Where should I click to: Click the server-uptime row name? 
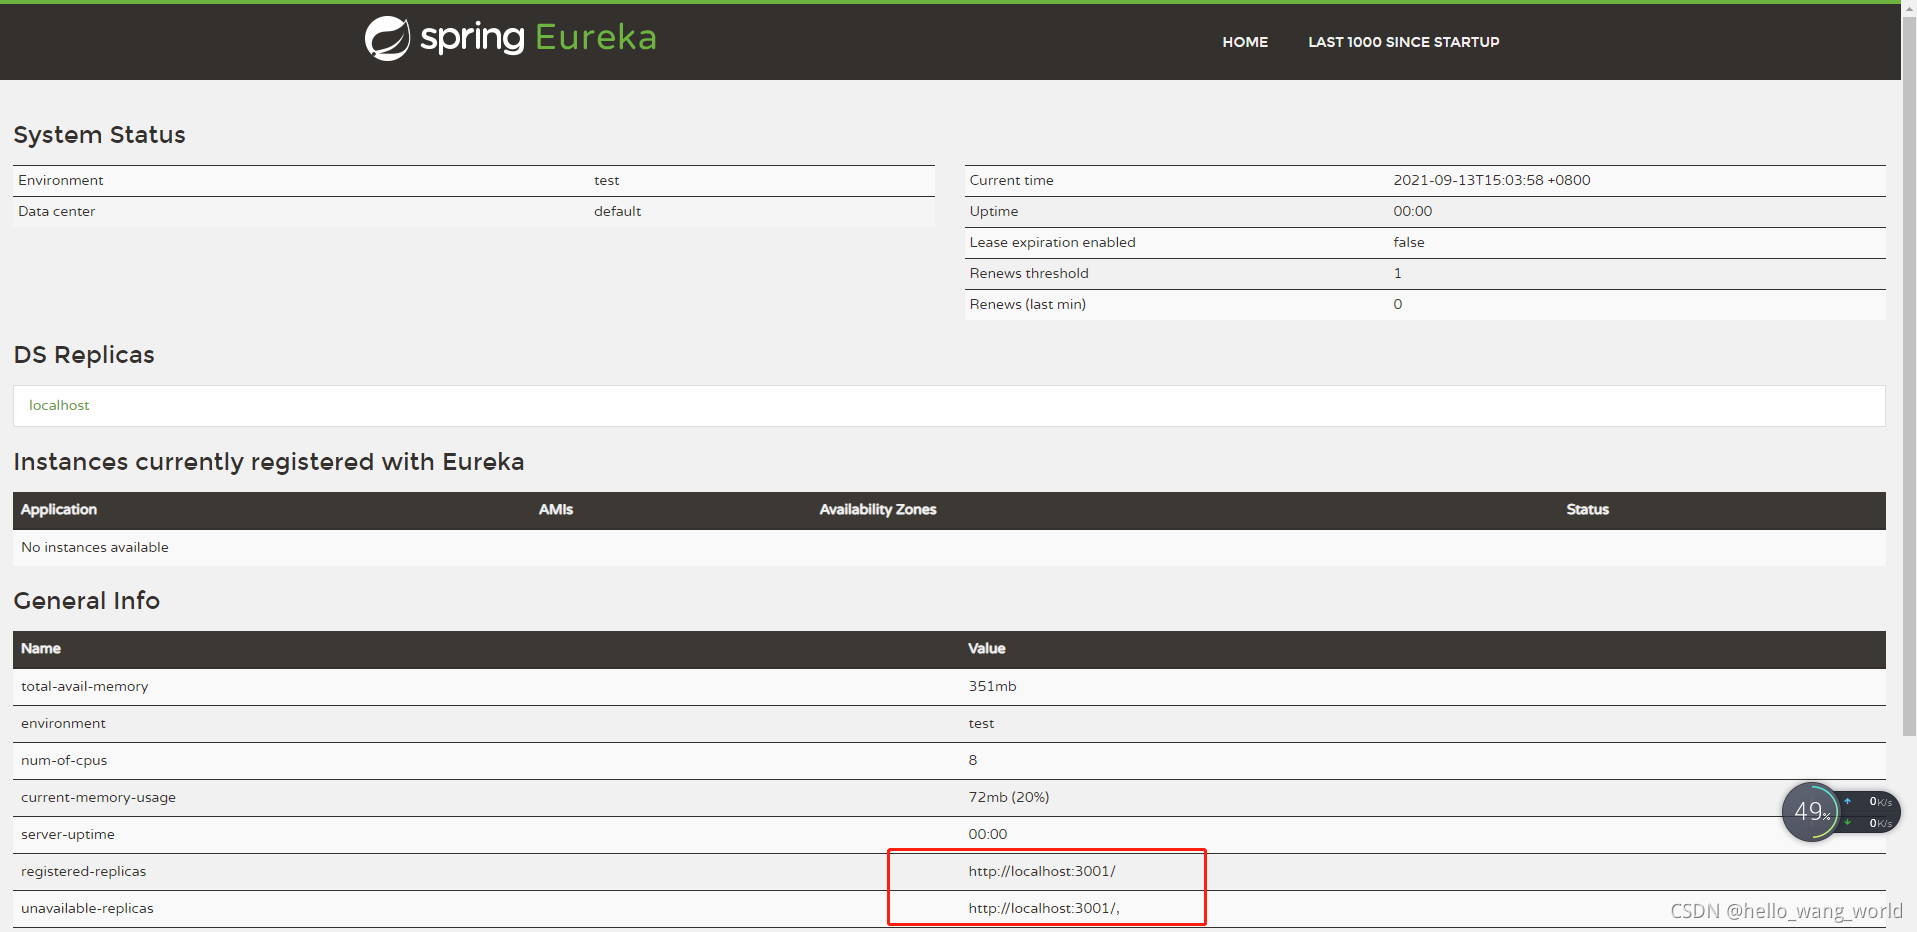[68, 834]
